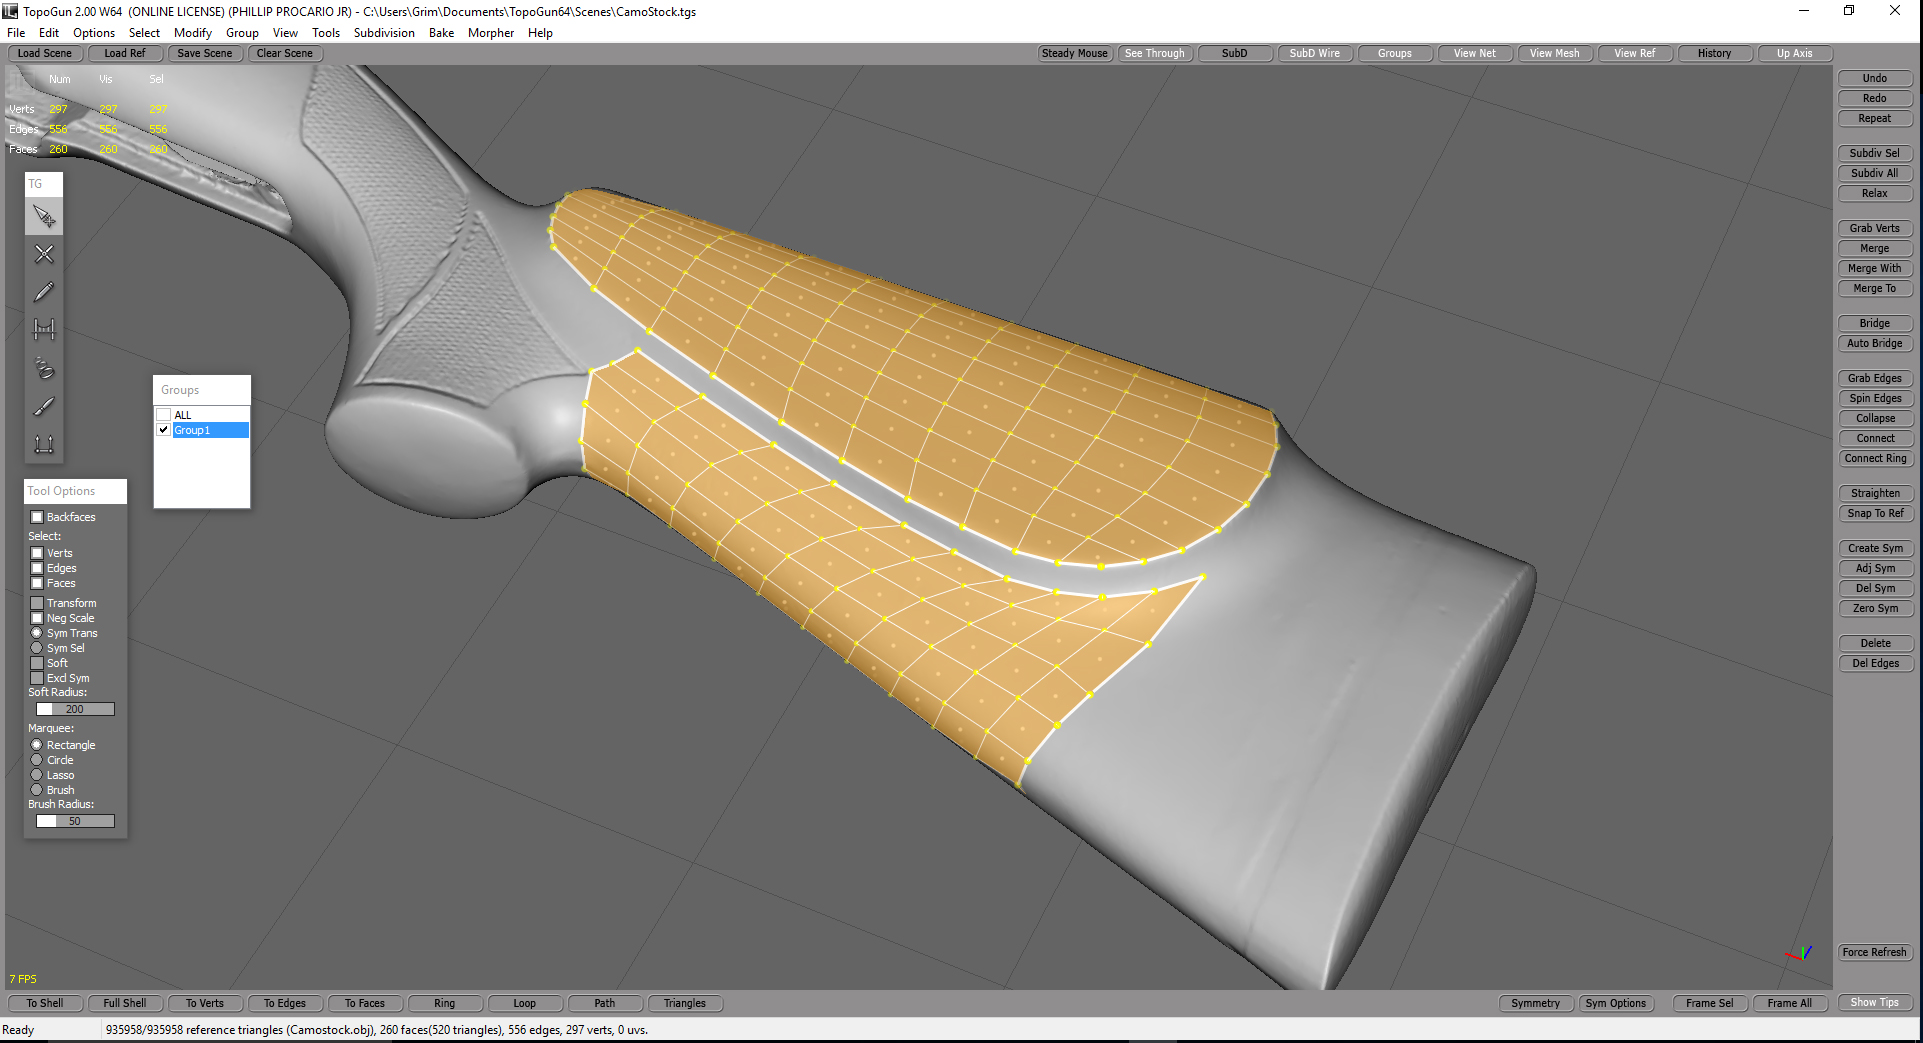Toggle the SubD Wire view button
Image resolution: width=1923 pixels, height=1043 pixels.
click(x=1315, y=53)
